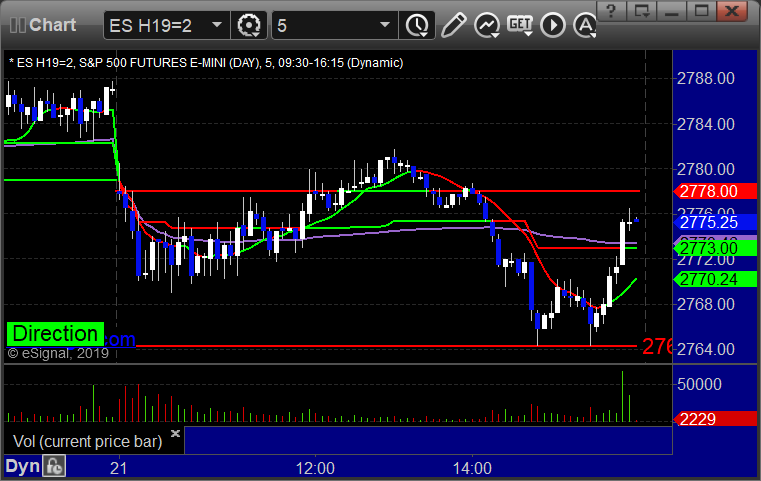Viewport: 761px width, 481px height.
Task: Toggle the lock icon next to Dyn
Action: 54,466
